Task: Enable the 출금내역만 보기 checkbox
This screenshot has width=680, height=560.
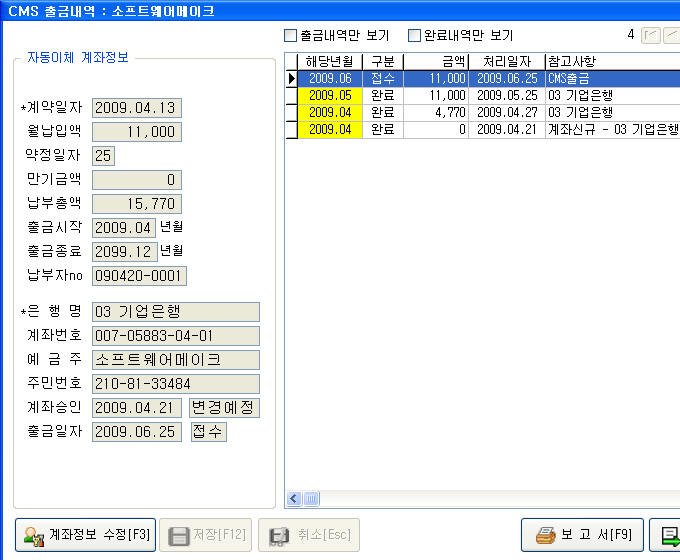Action: tap(290, 36)
